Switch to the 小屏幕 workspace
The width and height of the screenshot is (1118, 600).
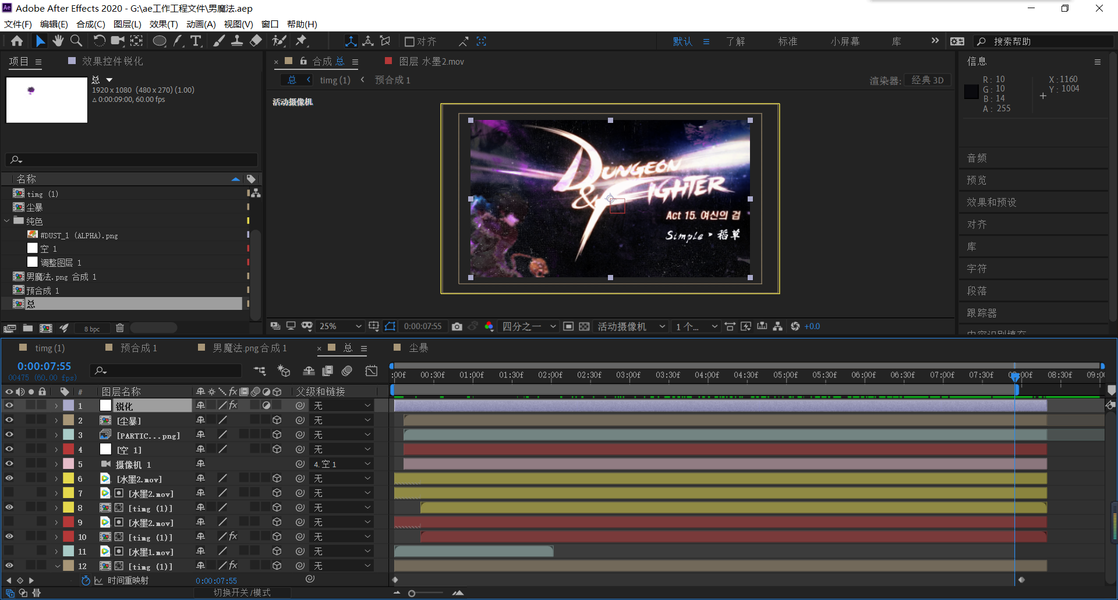click(x=845, y=41)
